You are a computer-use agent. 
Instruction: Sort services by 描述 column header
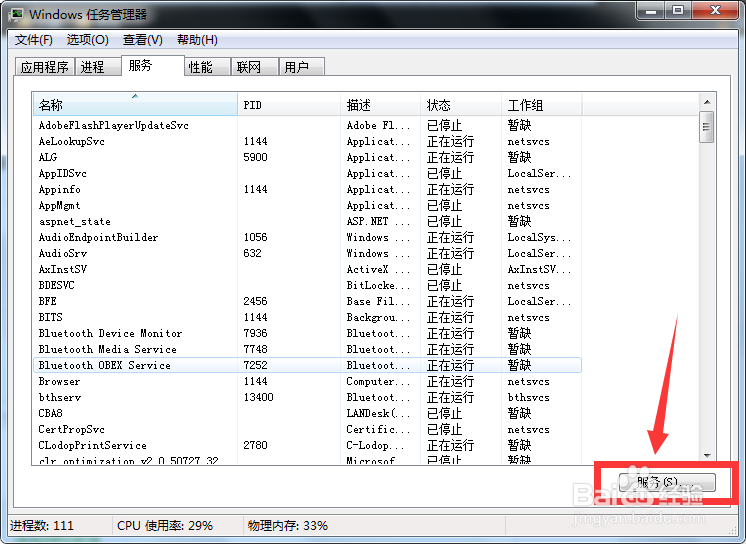click(380, 104)
